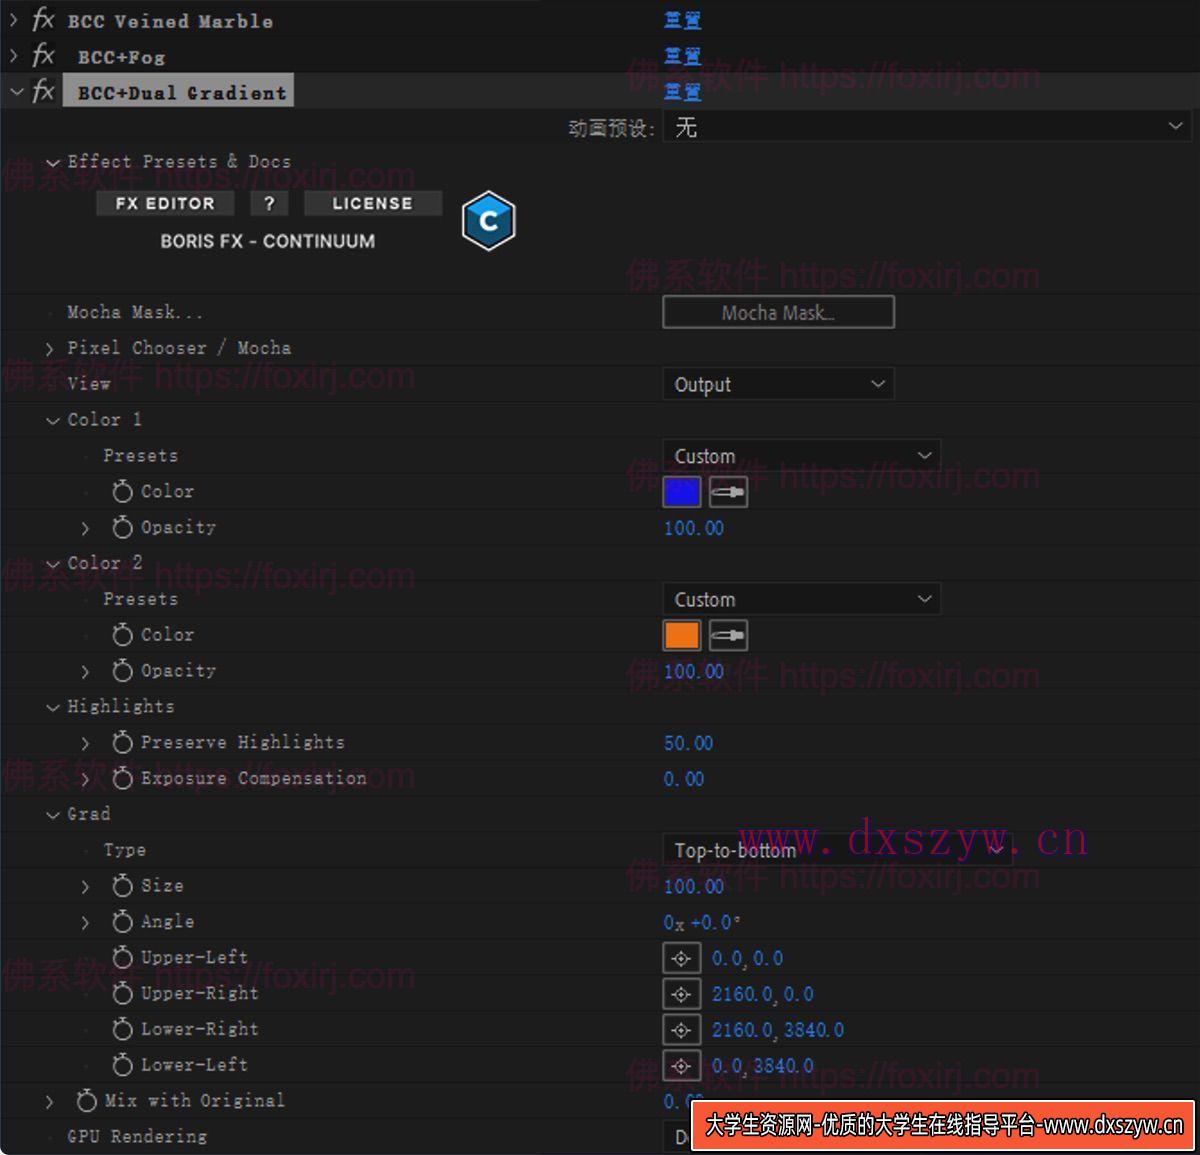
Task: Click Color 2 eyedropper icon
Action: 728,636
